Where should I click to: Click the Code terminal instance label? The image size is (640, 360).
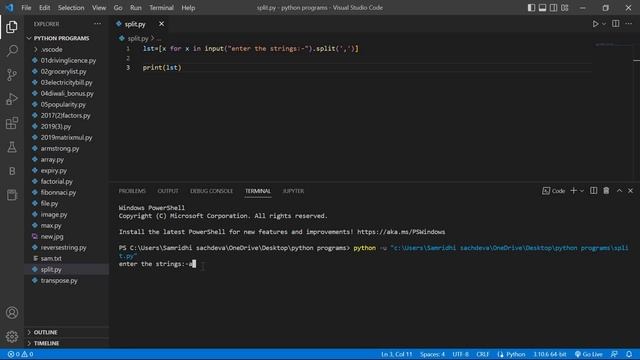click(x=553, y=191)
